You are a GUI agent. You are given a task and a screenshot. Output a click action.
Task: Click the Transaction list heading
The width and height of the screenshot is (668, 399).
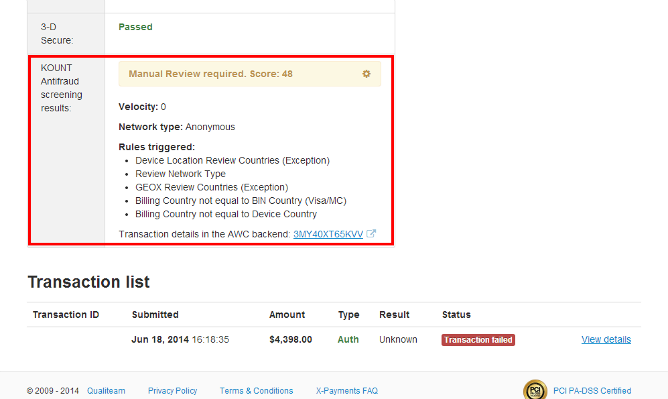[89, 282]
